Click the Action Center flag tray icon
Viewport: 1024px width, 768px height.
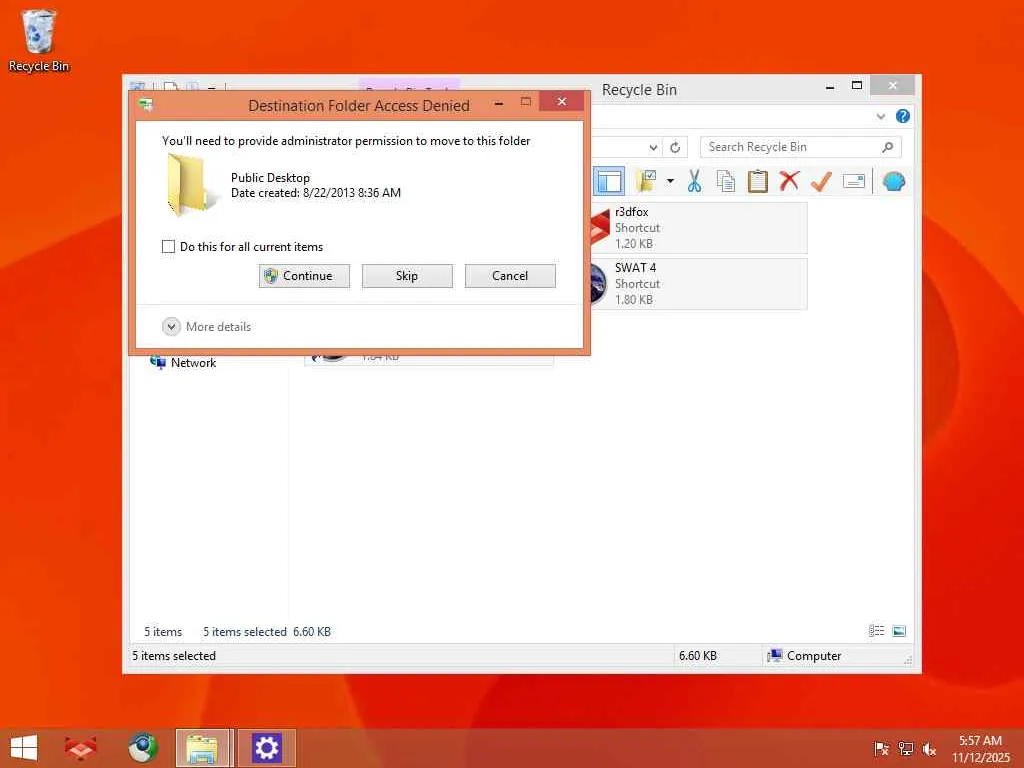tap(881, 748)
